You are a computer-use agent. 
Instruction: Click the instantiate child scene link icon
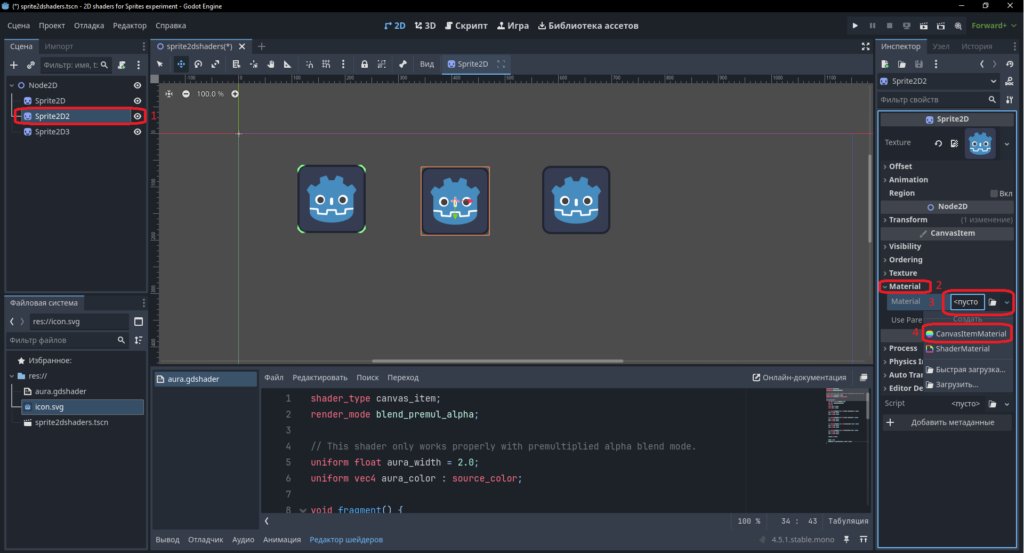coord(30,65)
